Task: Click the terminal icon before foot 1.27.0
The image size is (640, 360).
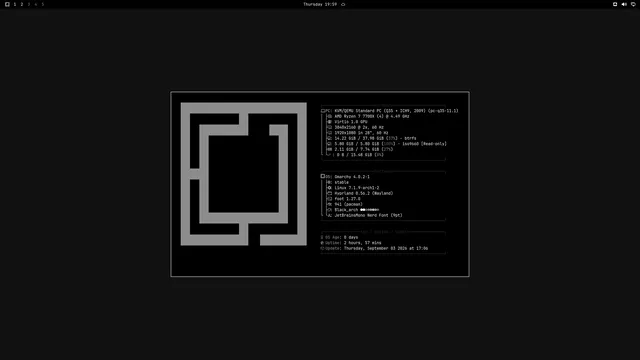Action: pos(330,199)
